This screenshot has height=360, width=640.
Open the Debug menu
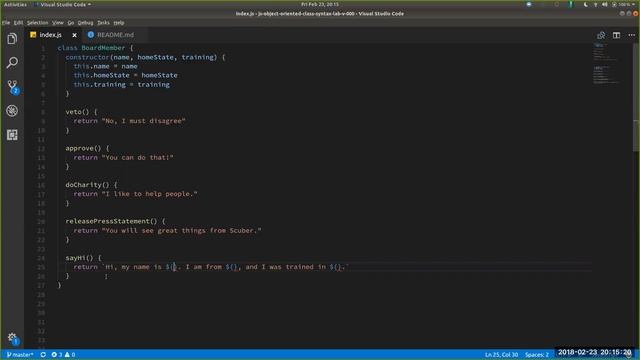click(85, 23)
